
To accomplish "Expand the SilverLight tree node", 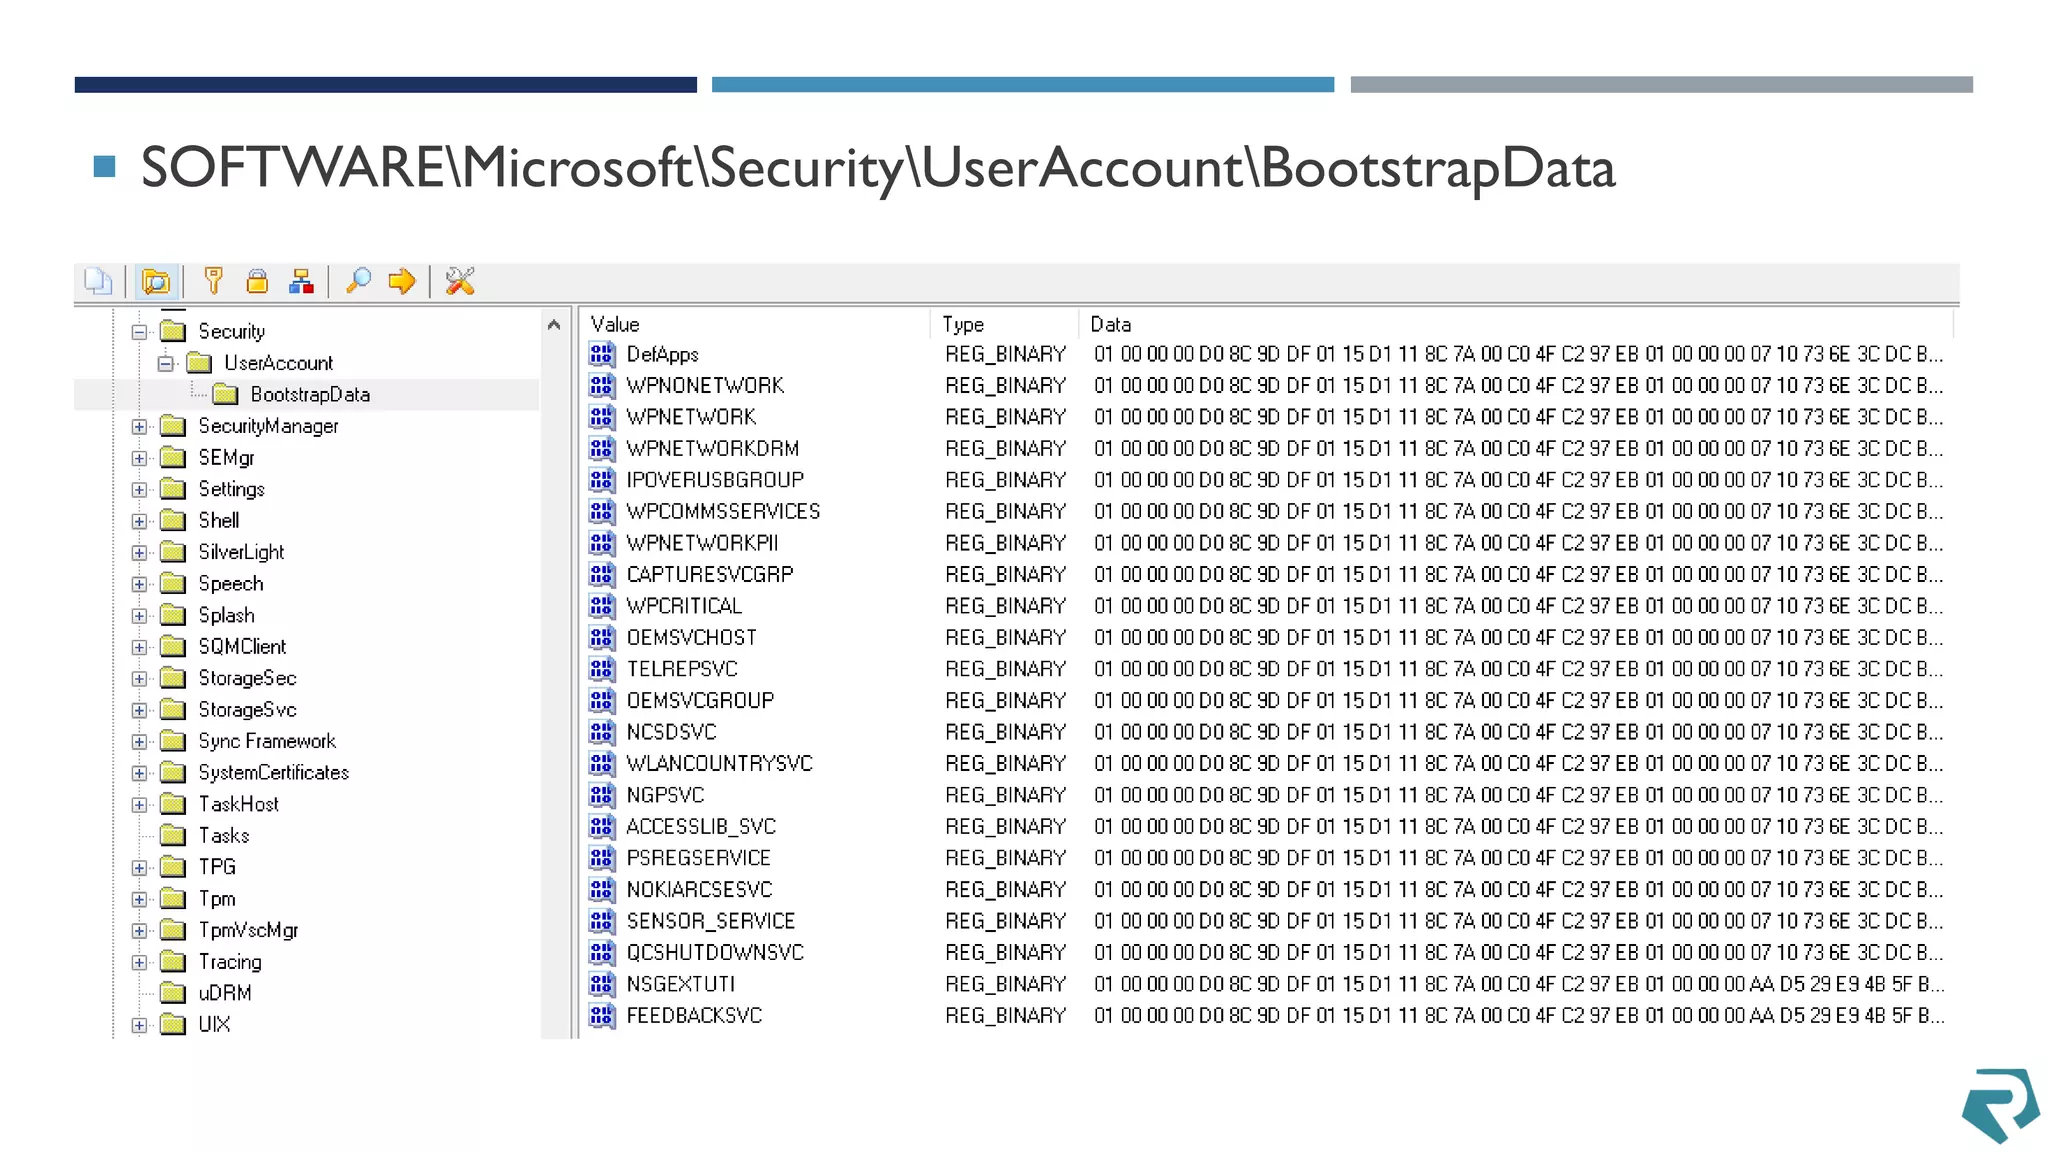I will click(139, 552).
